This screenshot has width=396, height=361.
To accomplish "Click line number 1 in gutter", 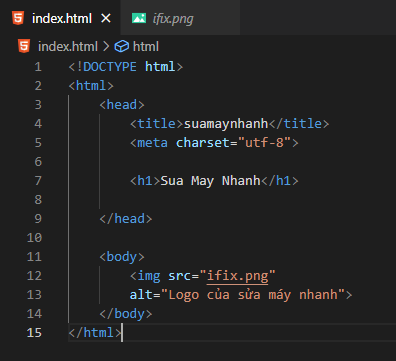I will [x=38, y=67].
